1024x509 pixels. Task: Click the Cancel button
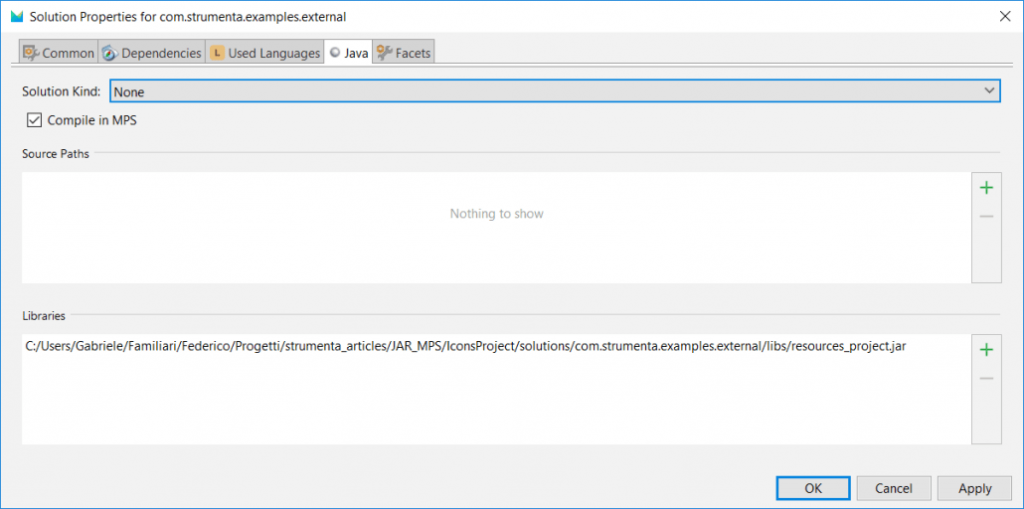(893, 488)
